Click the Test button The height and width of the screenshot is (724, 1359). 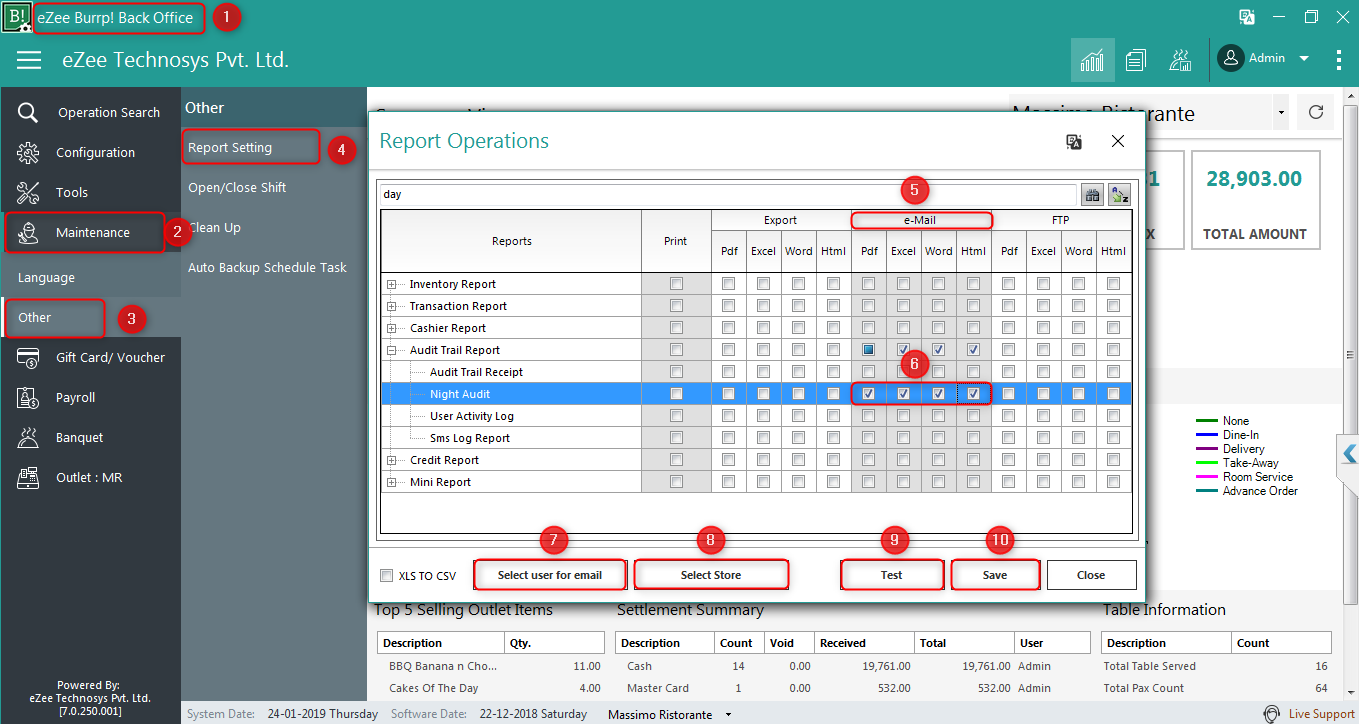point(892,575)
